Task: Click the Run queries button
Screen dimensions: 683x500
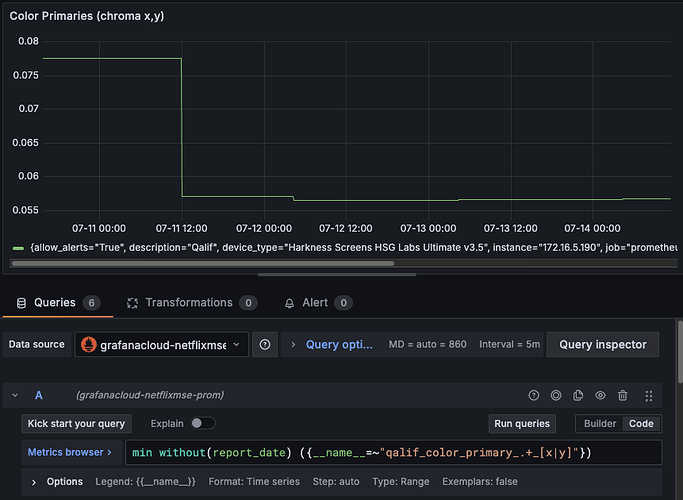Action: [x=522, y=424]
